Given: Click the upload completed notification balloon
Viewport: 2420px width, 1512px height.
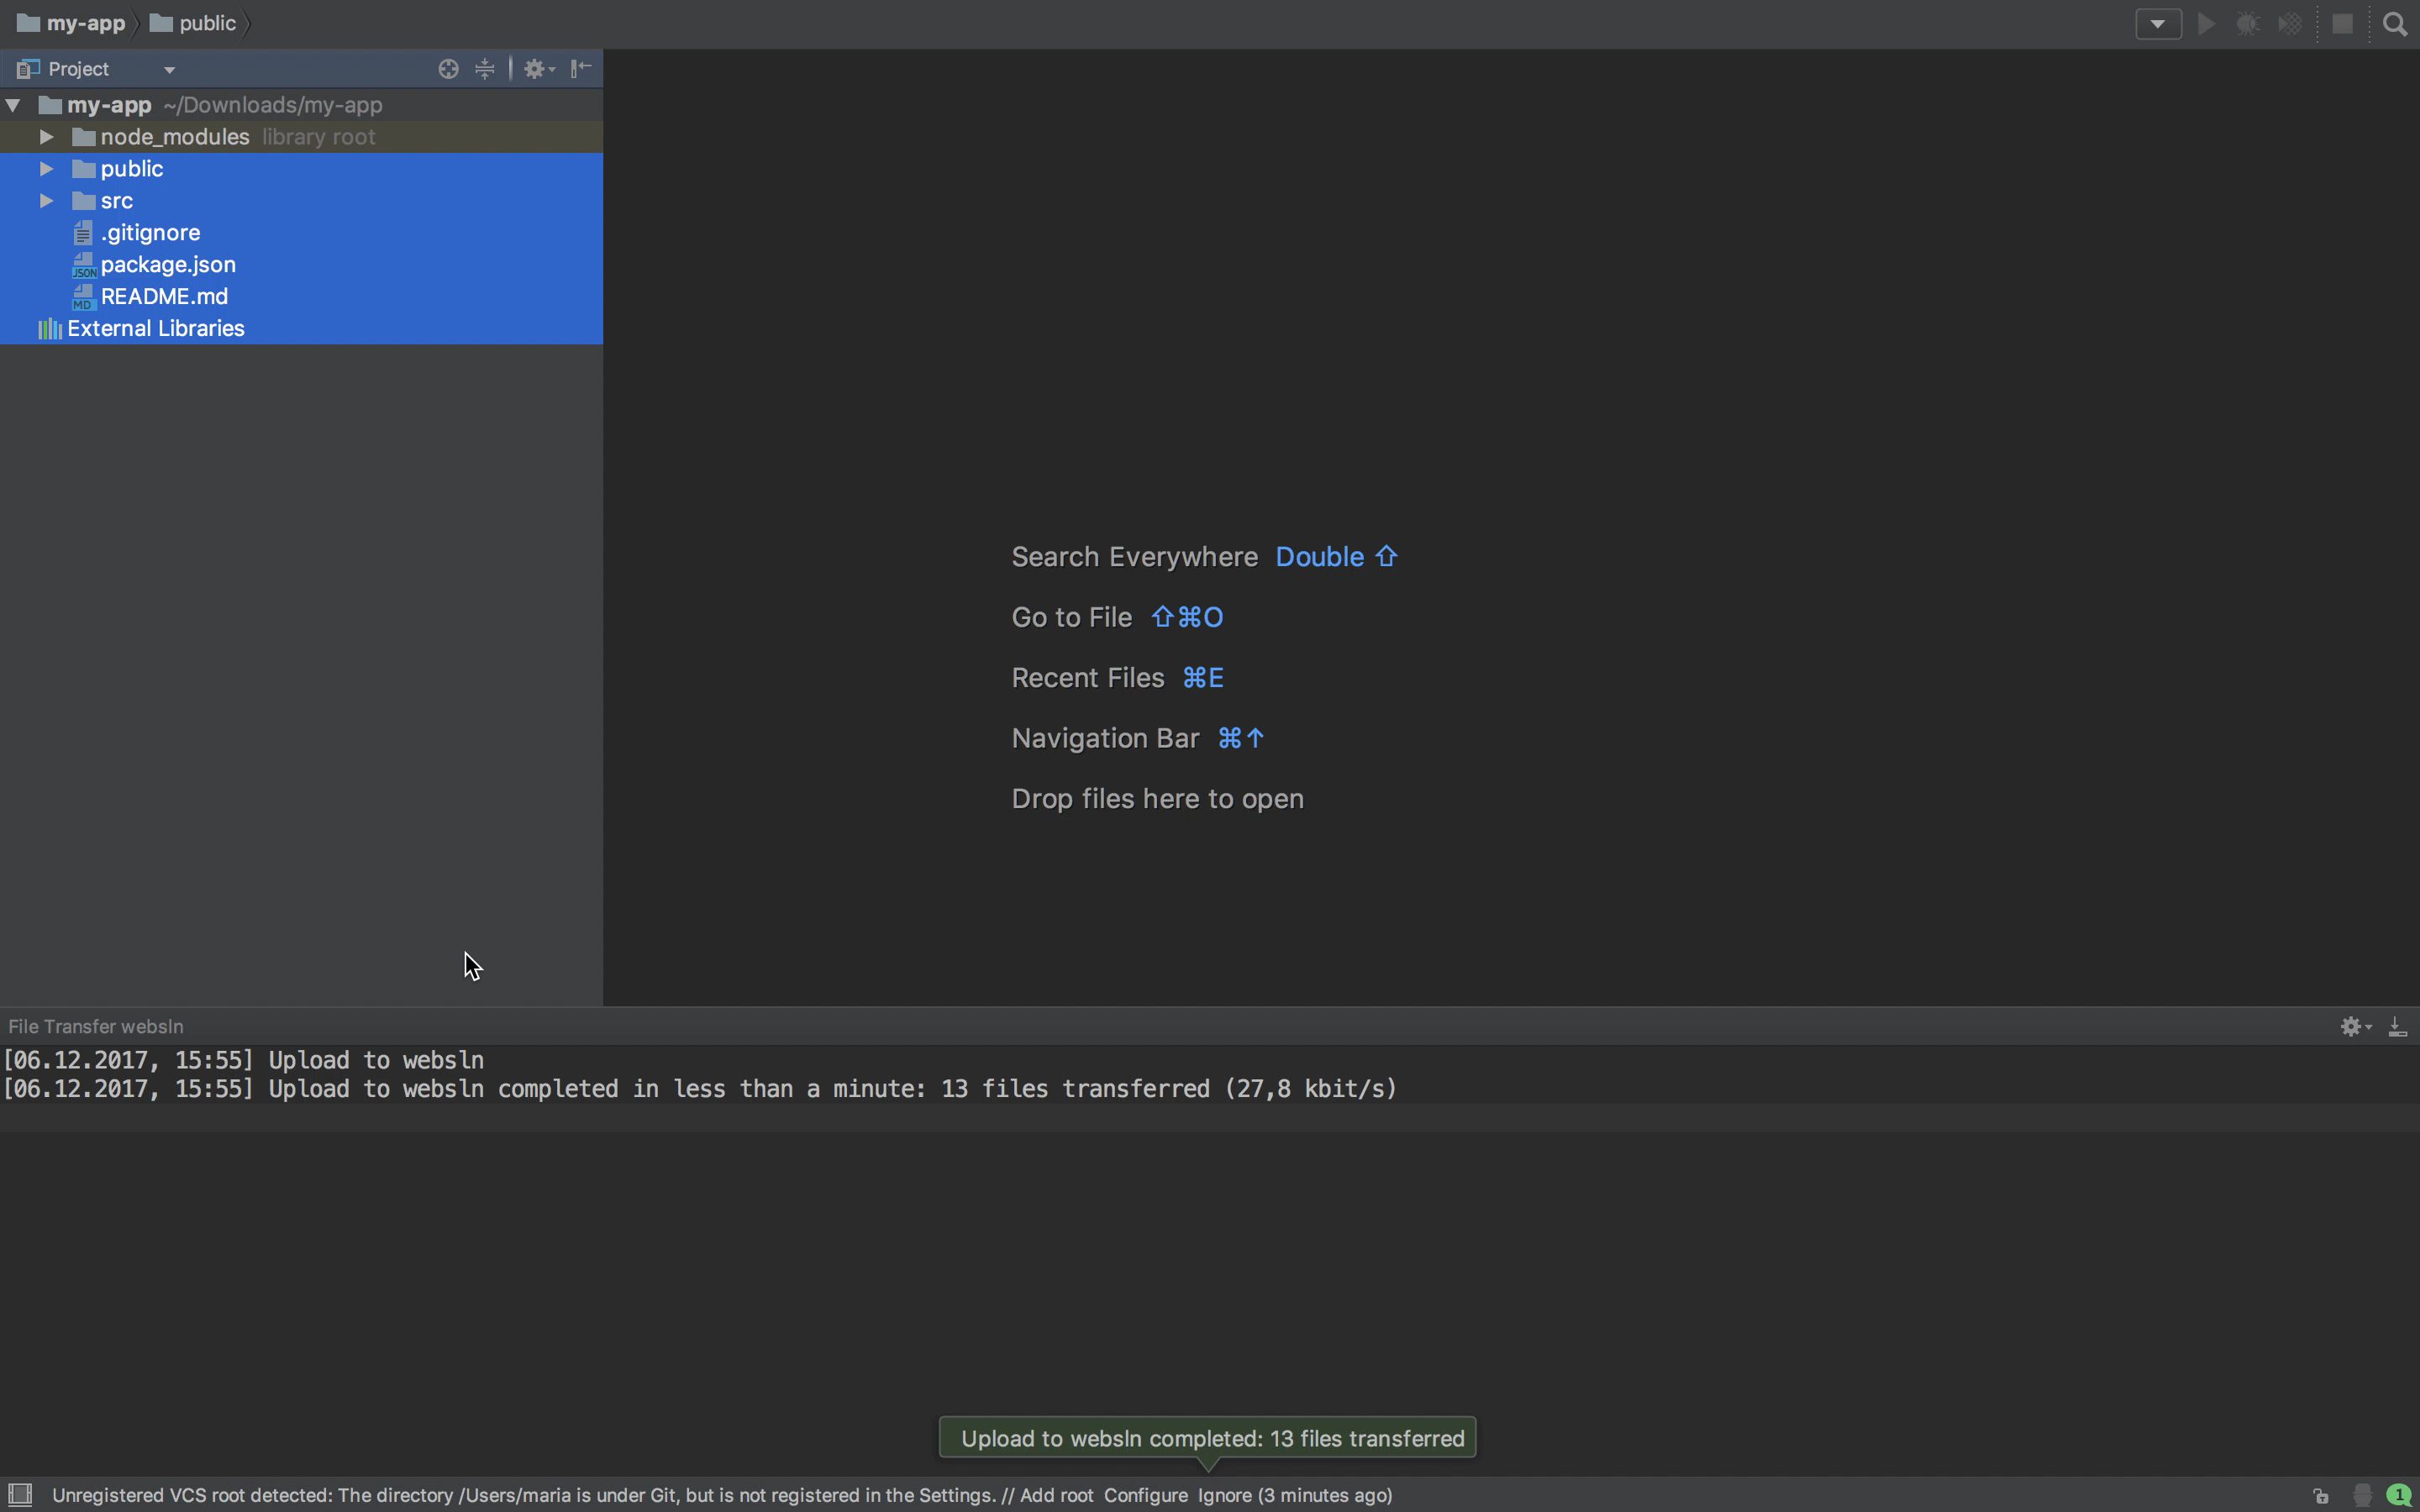Looking at the screenshot, I should (x=1208, y=1438).
